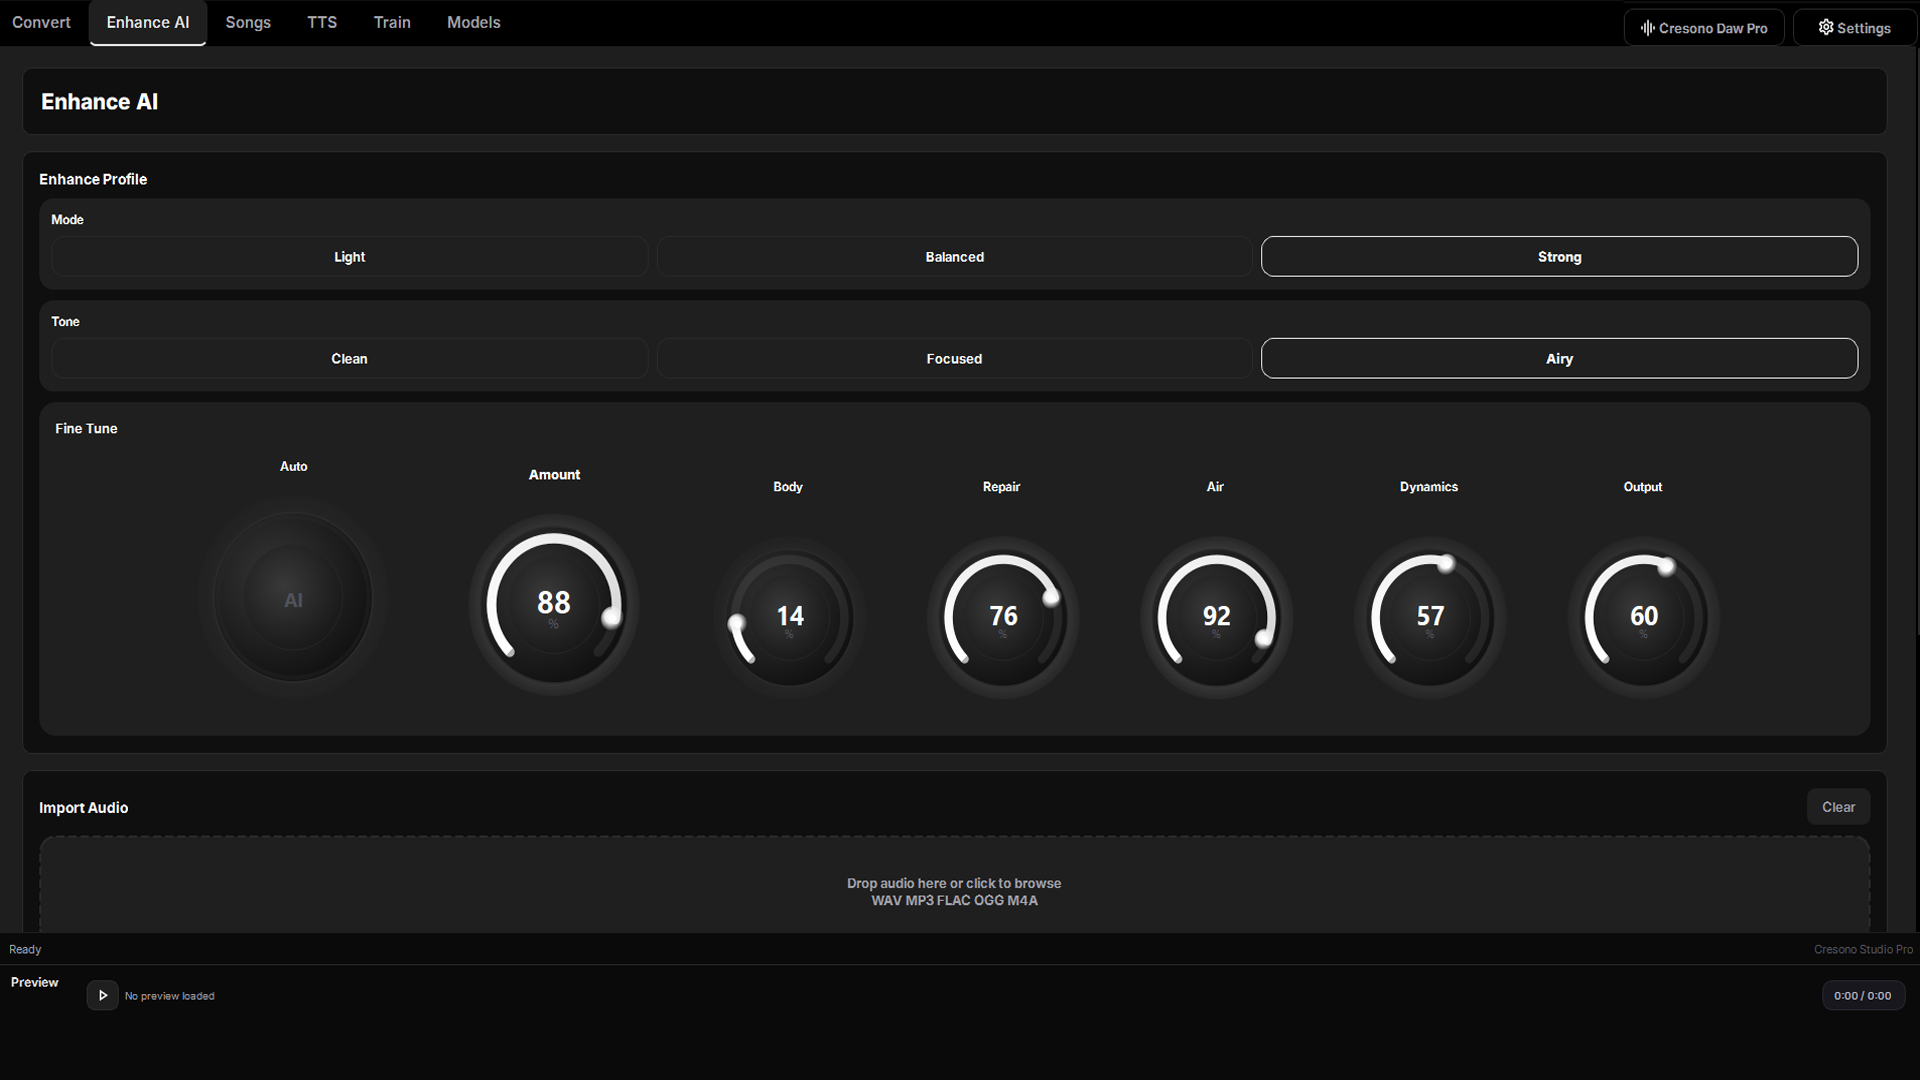The width and height of the screenshot is (1920, 1080).
Task: Click the Body knob showing 14
Action: point(789,617)
